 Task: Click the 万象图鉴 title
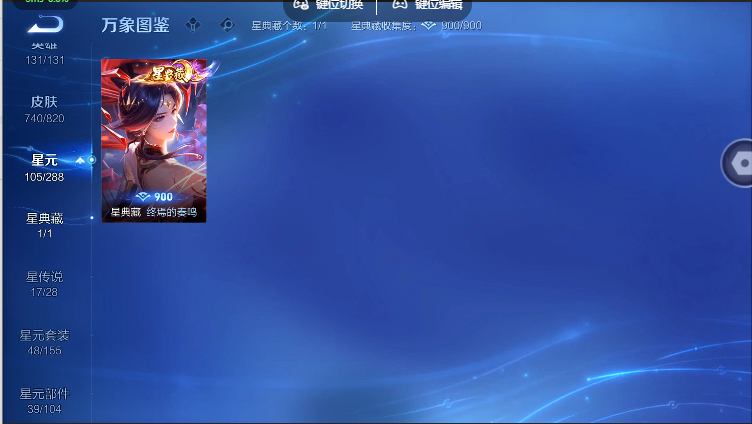point(135,25)
